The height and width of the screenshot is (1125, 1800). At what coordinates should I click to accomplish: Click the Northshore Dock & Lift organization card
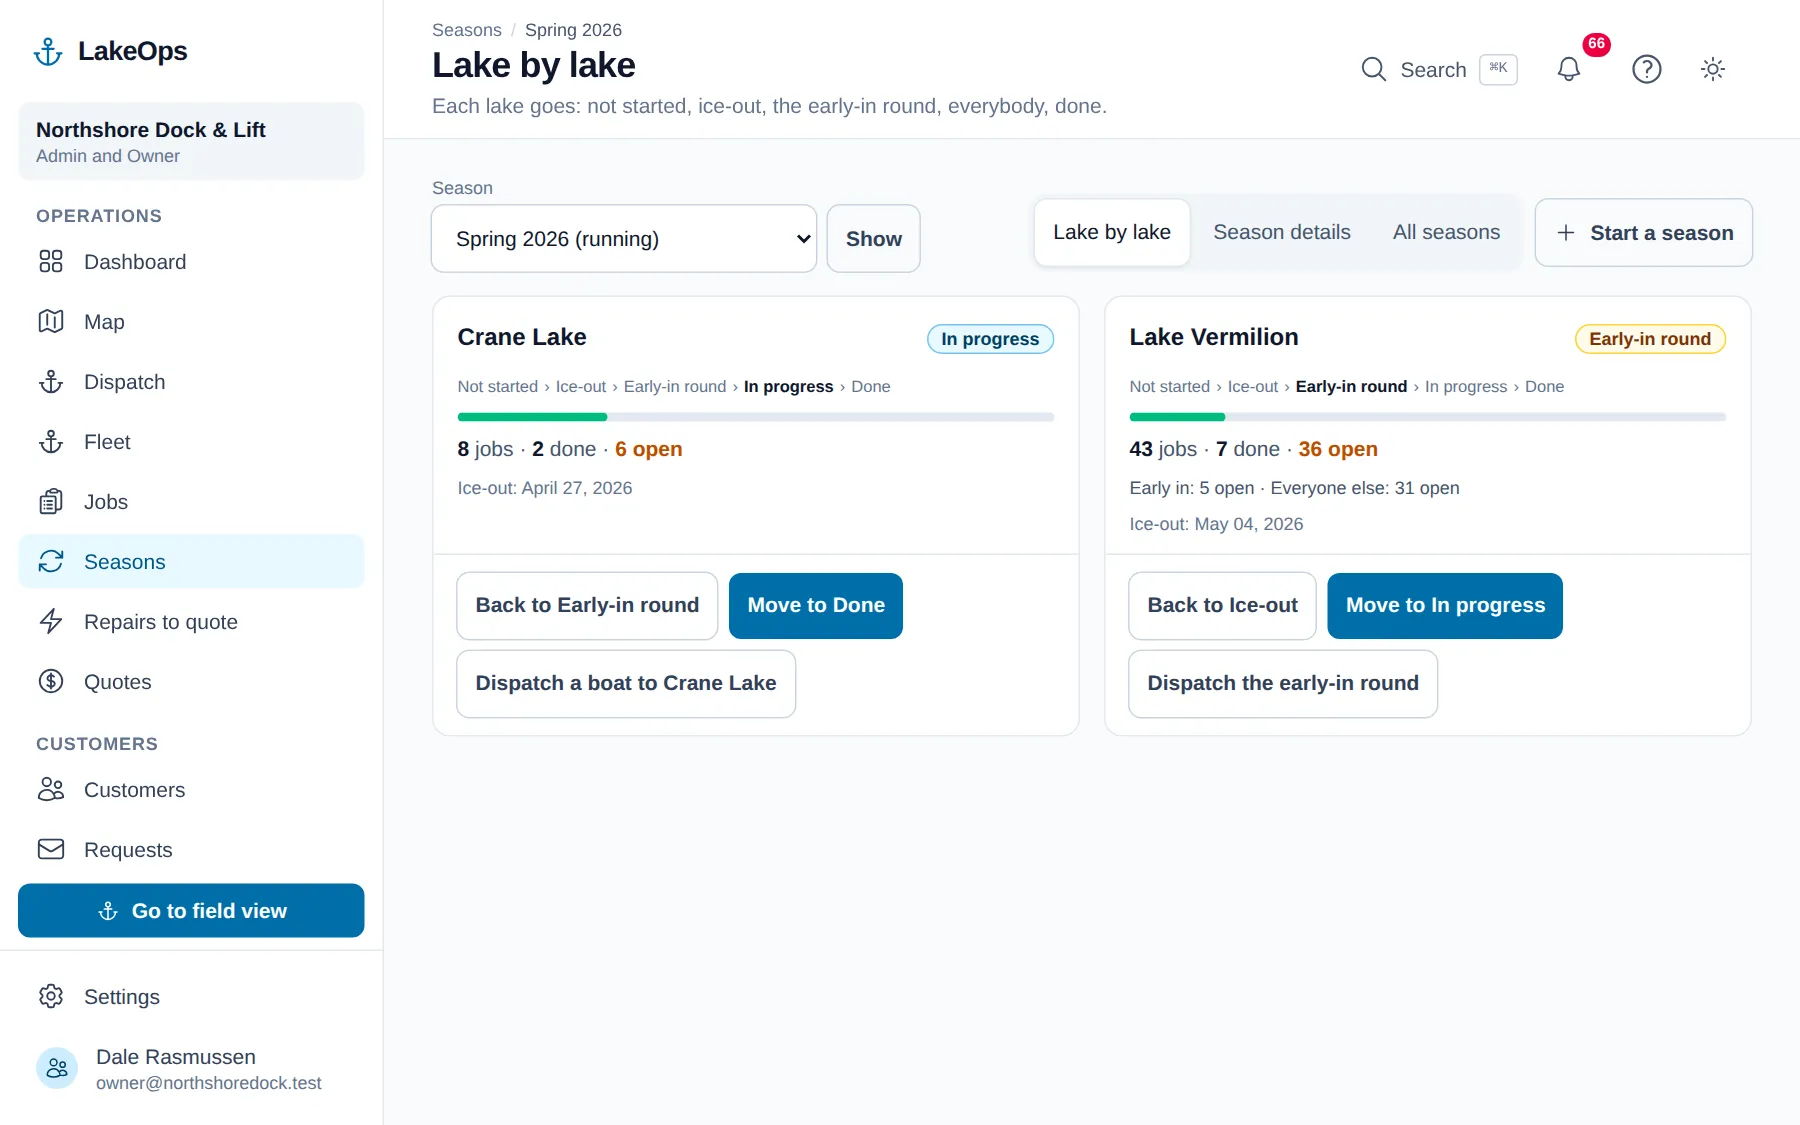tap(191, 142)
